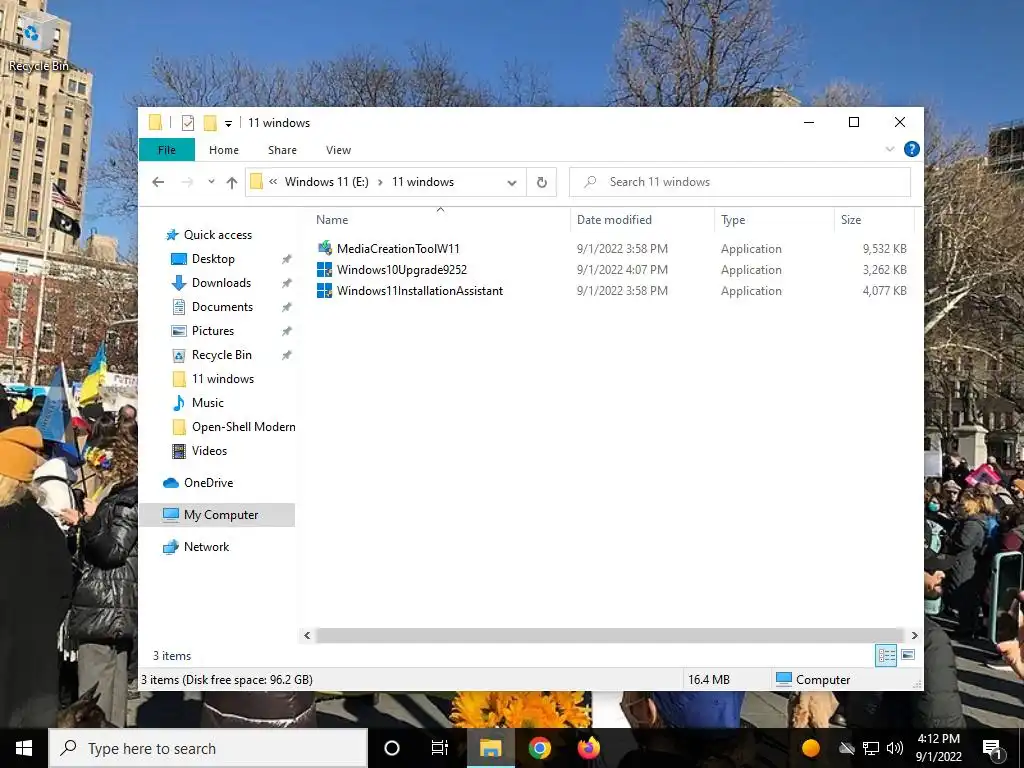Expand the arrow after Windows 11 (E:) breadcrumb

click(380, 182)
